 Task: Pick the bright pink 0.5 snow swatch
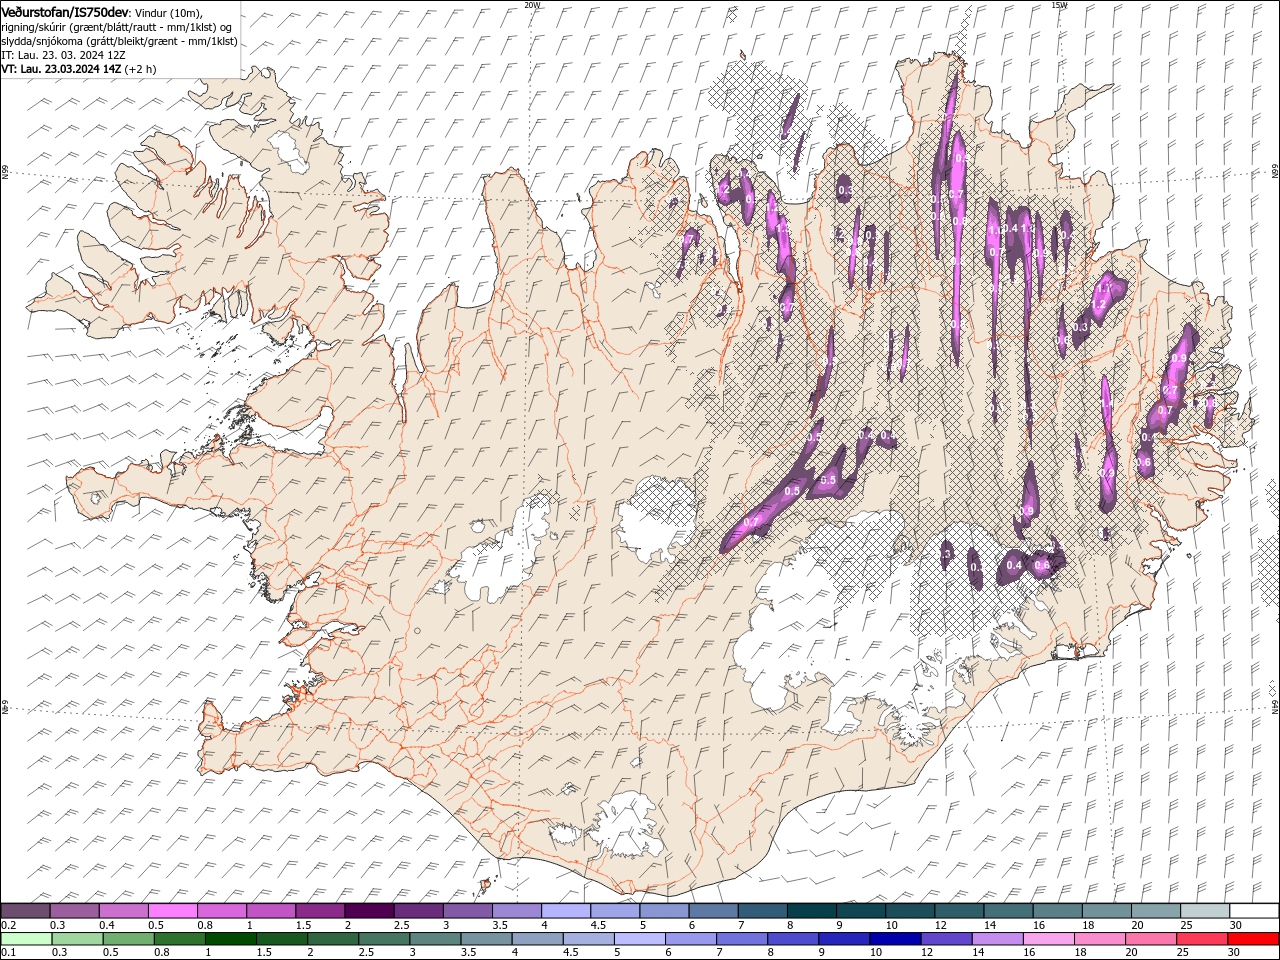pos(172,911)
